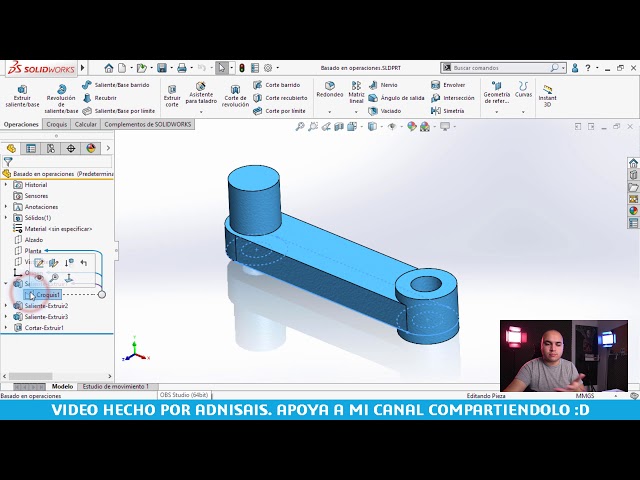The height and width of the screenshot is (480, 640).
Task: Create a new document
Action: [122, 68]
